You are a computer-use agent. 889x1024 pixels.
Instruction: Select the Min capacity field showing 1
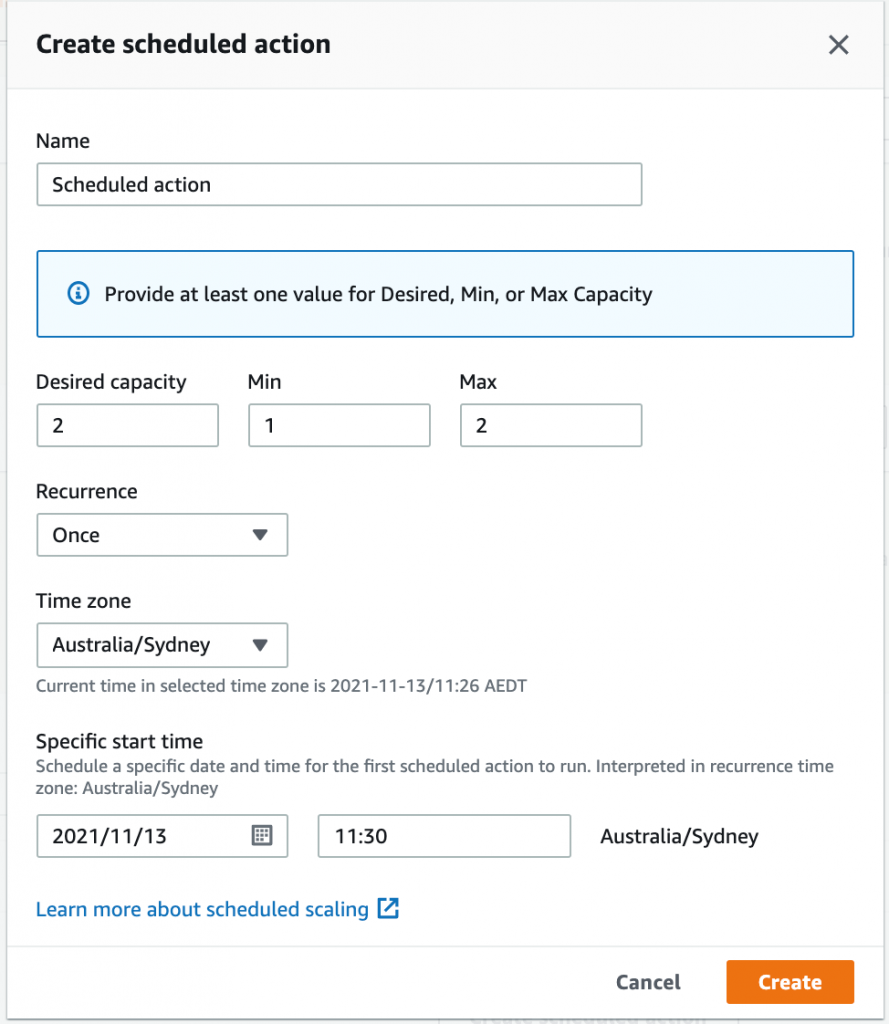pyautogui.click(x=339, y=425)
